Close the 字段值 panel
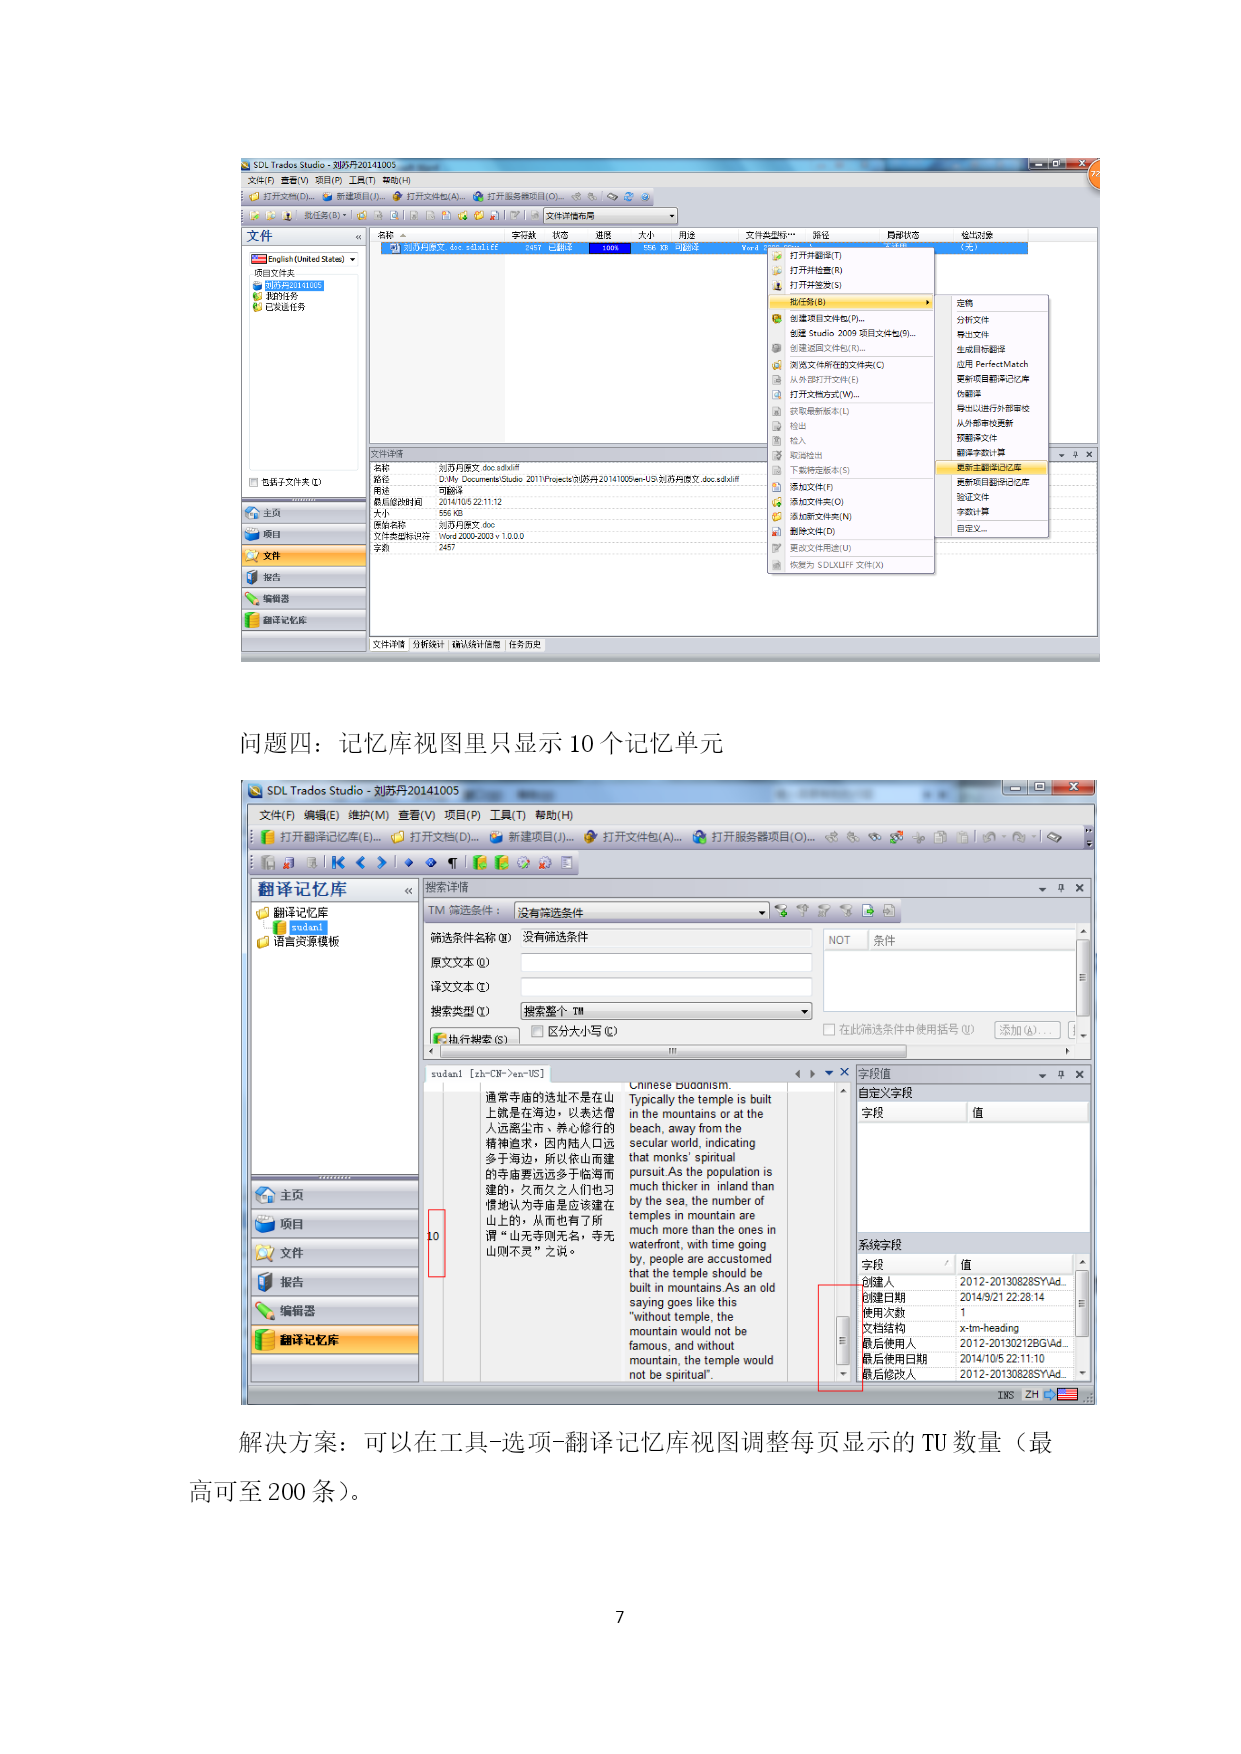The height and width of the screenshot is (1754, 1241). tap(1080, 1075)
